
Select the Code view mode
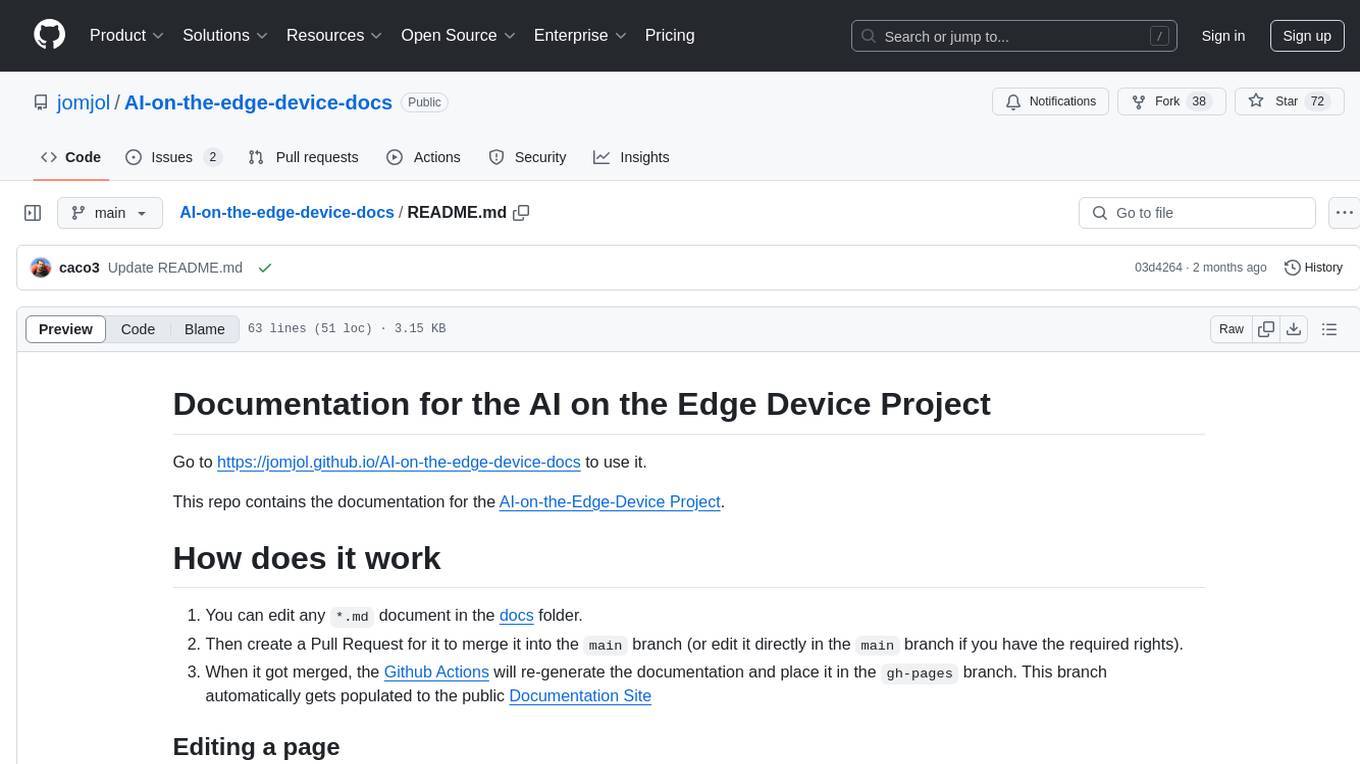tap(138, 329)
